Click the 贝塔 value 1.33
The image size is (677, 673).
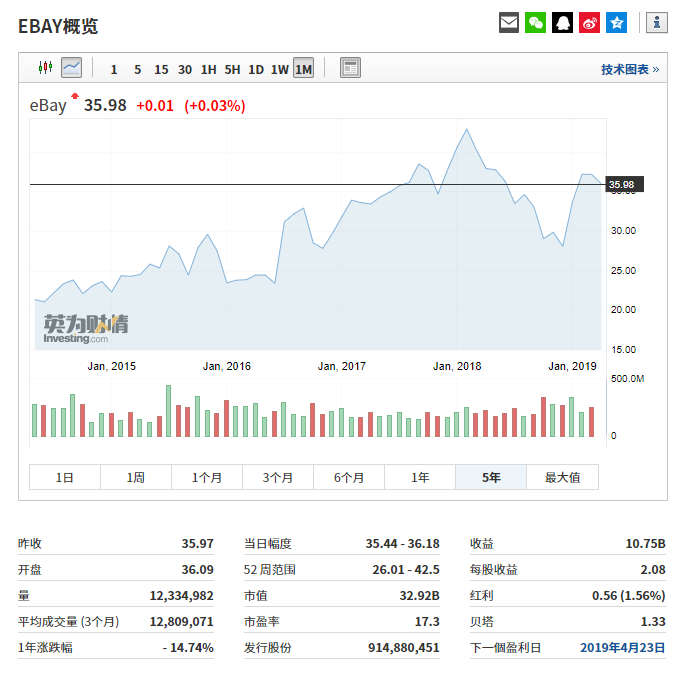click(653, 622)
